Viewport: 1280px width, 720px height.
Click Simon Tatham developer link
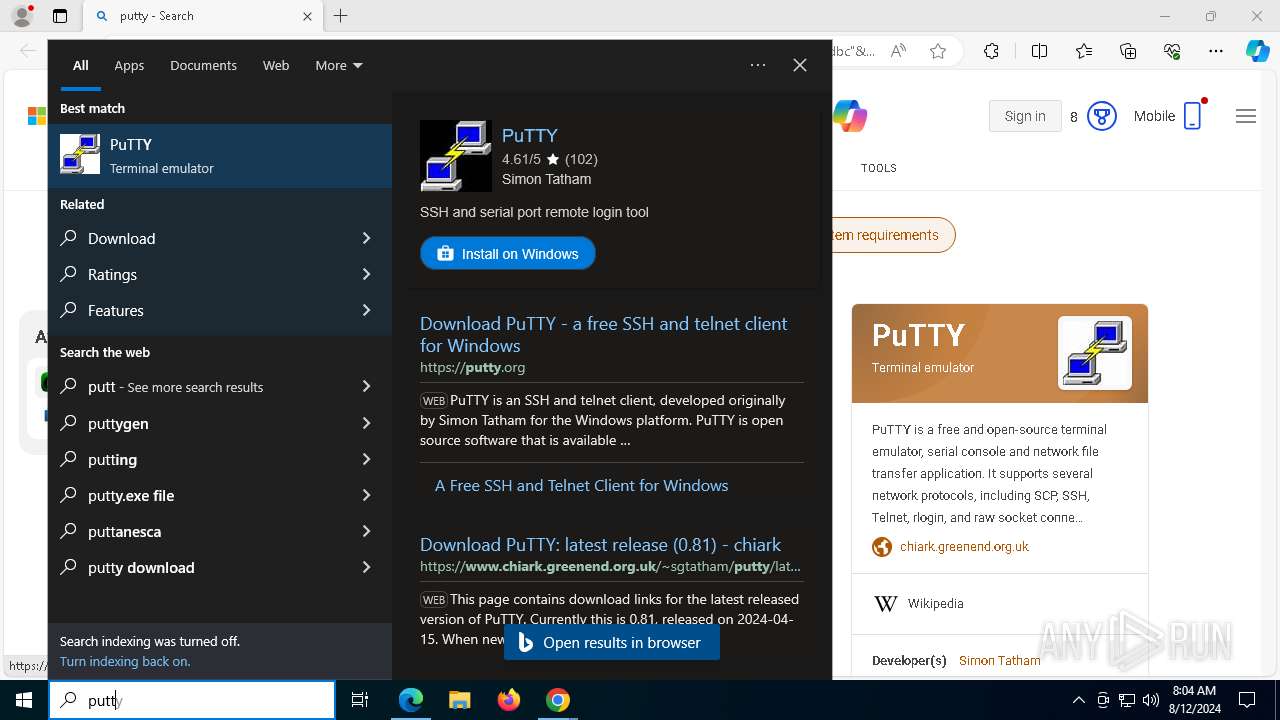[x=1000, y=661]
